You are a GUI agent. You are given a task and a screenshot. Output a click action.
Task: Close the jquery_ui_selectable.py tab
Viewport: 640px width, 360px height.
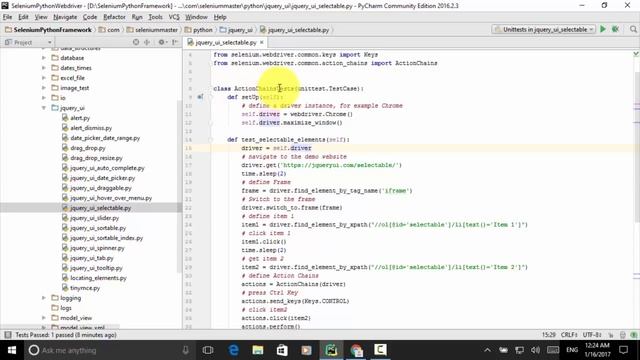[x=262, y=42]
